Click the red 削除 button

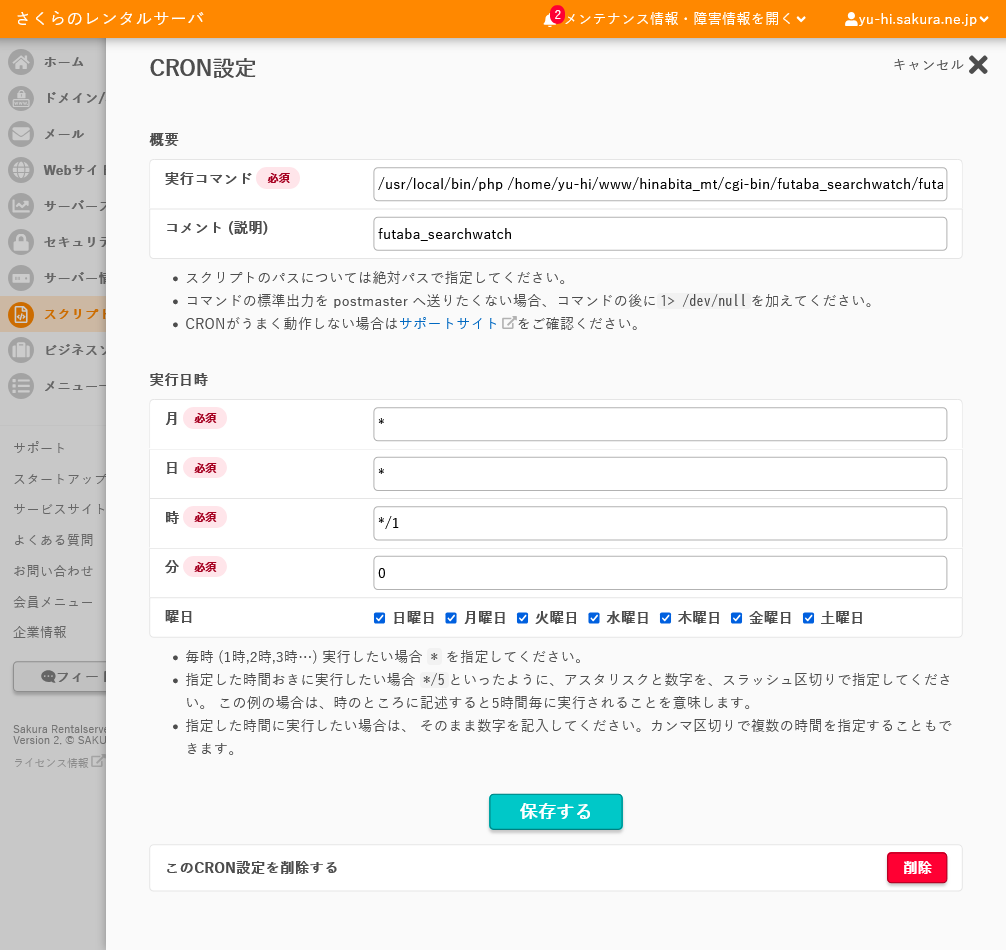(916, 867)
